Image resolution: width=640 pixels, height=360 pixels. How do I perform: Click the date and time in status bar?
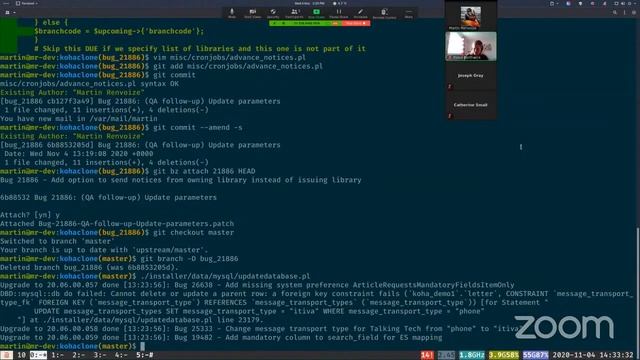tap(593, 355)
